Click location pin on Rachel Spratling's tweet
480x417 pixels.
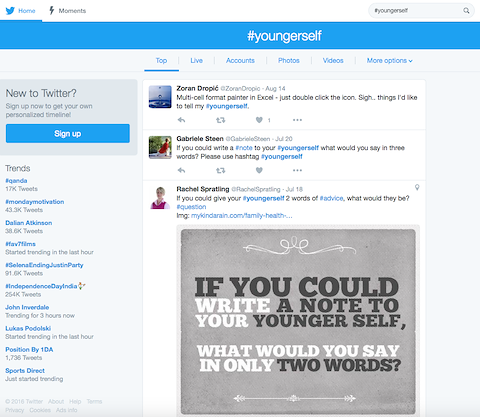pos(417,188)
